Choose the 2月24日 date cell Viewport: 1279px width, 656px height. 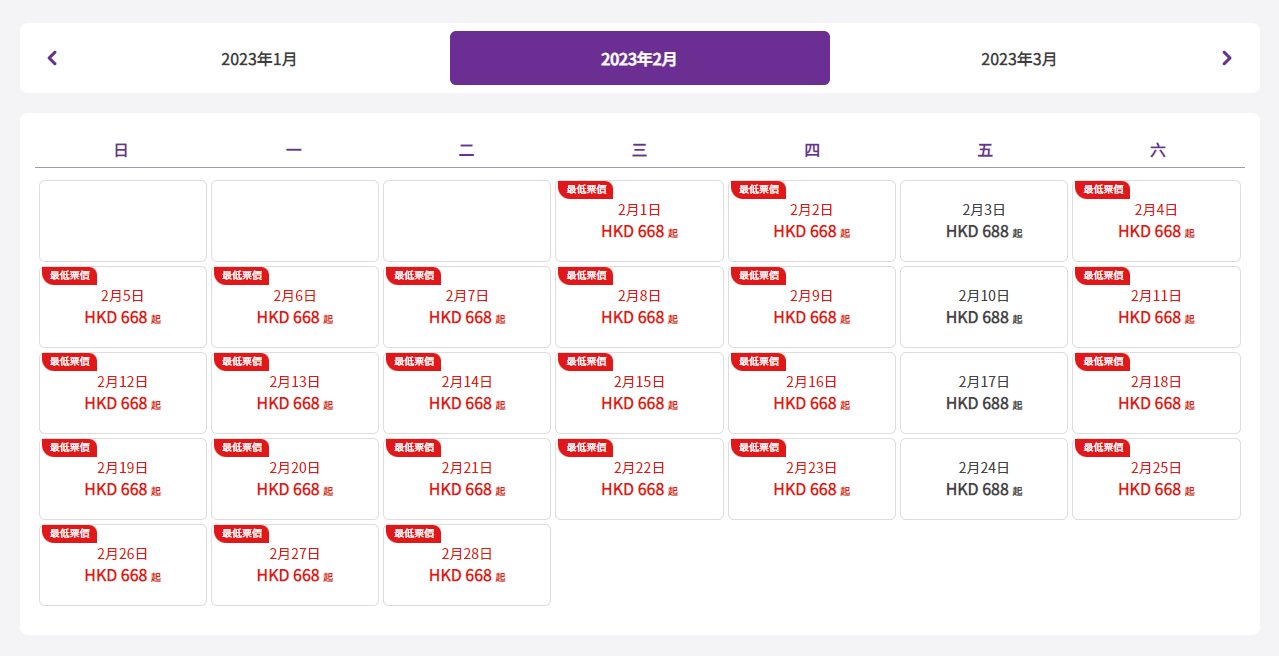[x=983, y=480]
